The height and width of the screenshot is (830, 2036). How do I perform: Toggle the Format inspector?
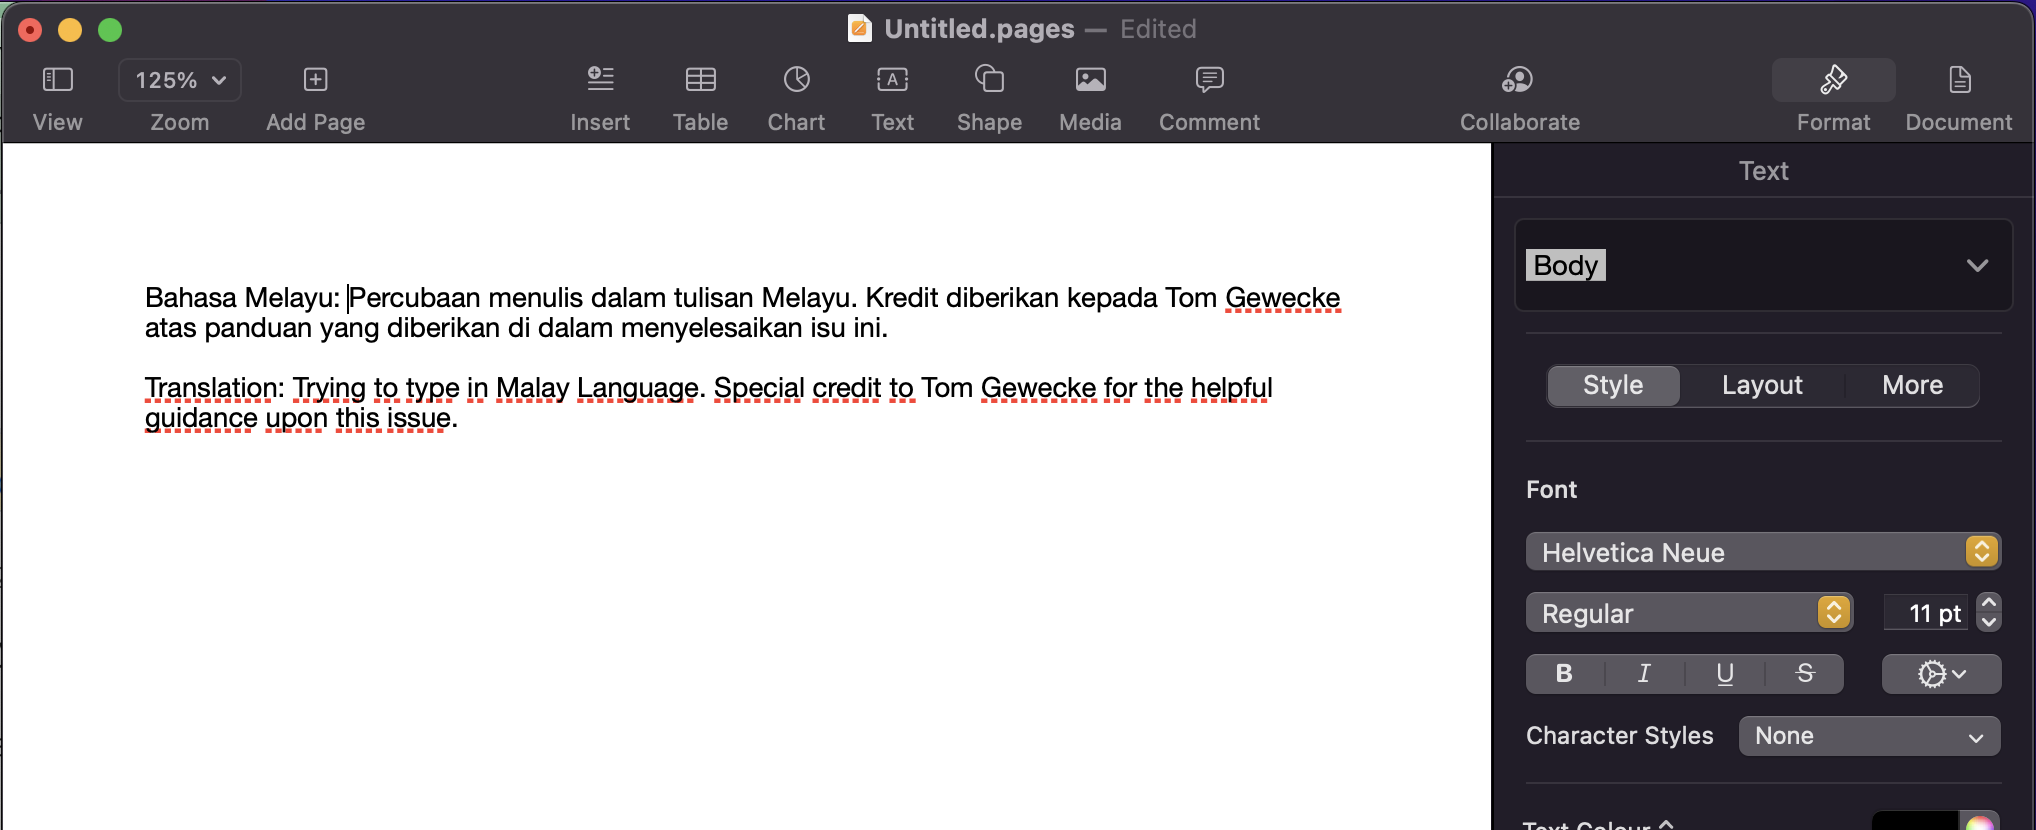coord(1833,80)
